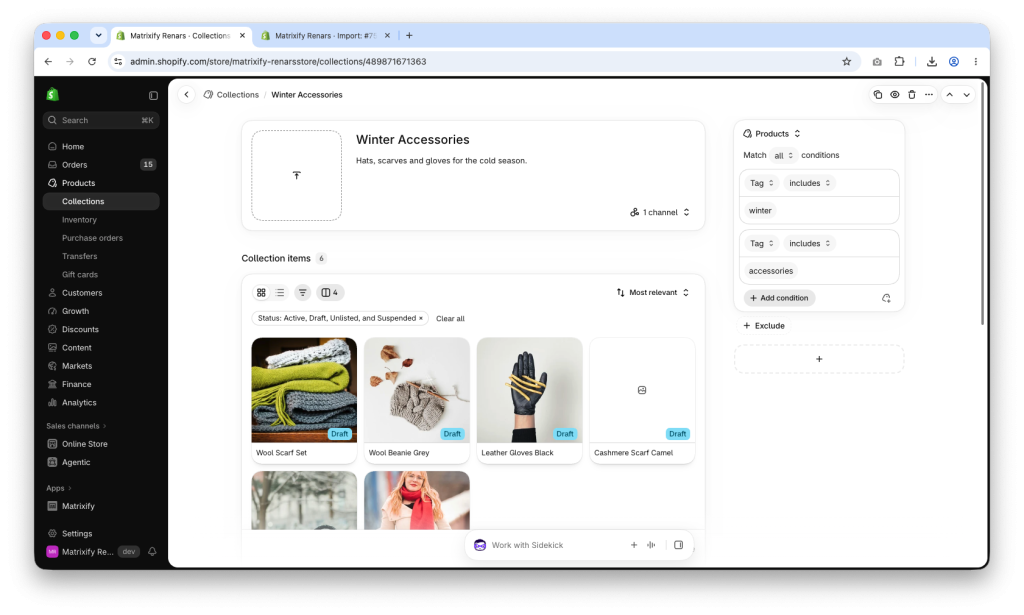The height and width of the screenshot is (615, 1024).
Task: Edit the winter tag value field
Action: tap(819, 210)
